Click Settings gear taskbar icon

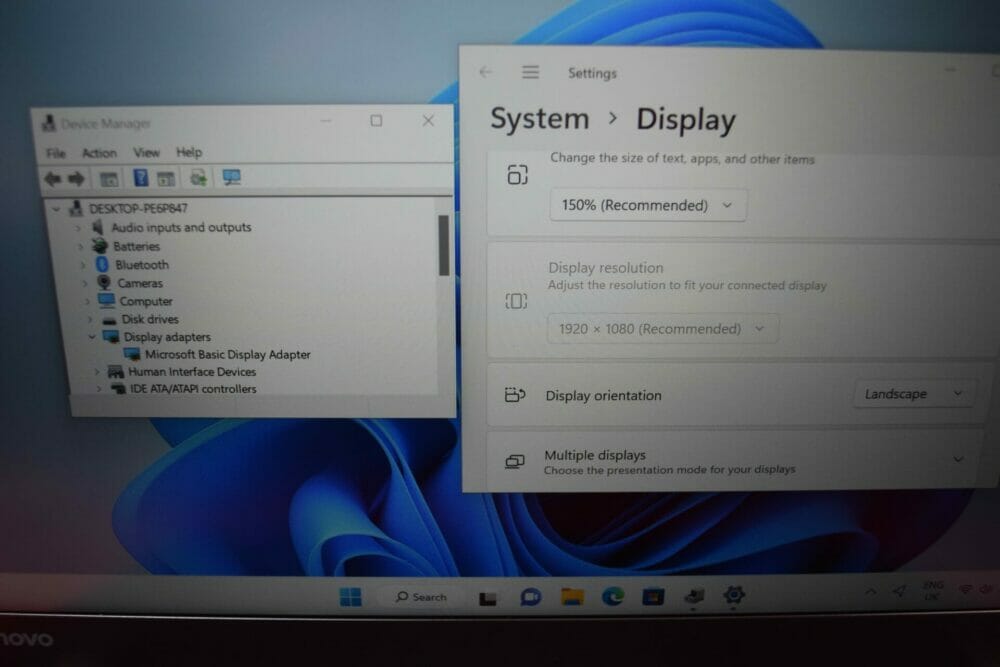pyautogui.click(x=734, y=594)
